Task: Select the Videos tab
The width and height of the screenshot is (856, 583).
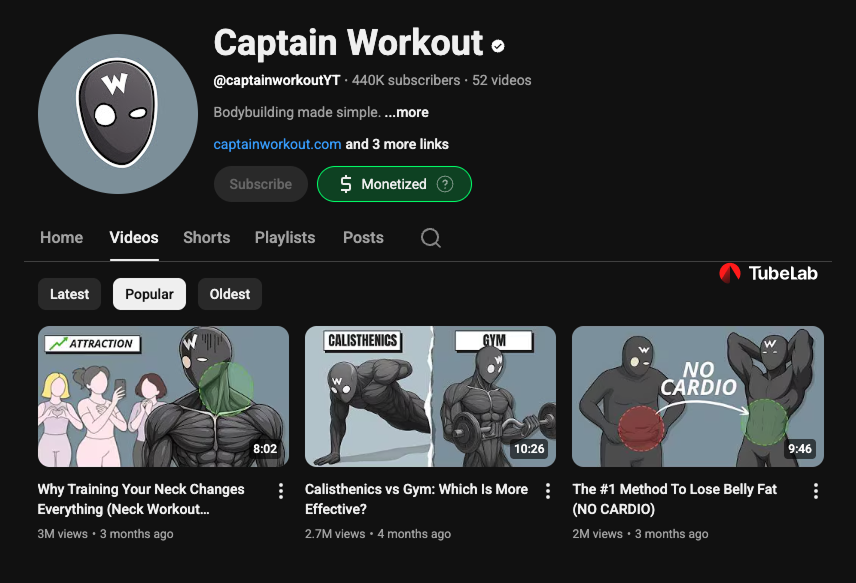Action: (x=134, y=237)
